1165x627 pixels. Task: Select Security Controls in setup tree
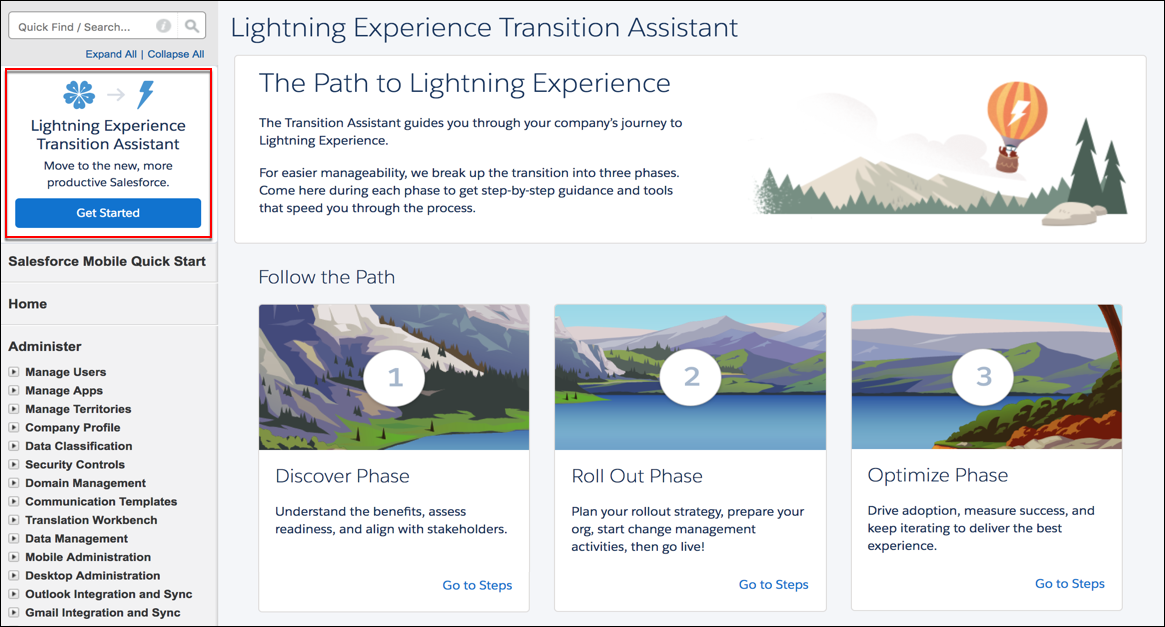pos(75,465)
